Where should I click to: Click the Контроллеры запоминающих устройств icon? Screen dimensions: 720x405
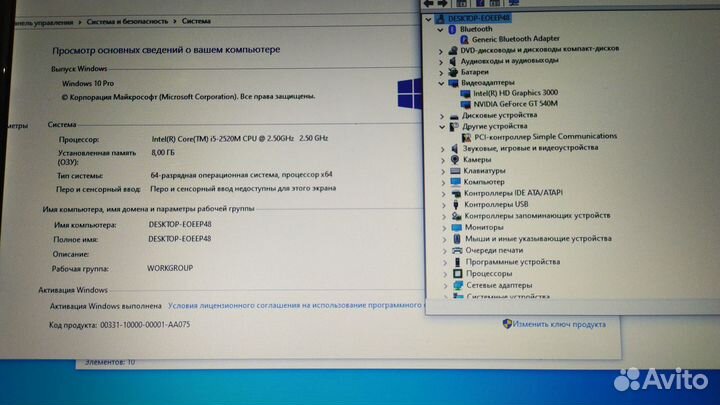[x=456, y=216]
